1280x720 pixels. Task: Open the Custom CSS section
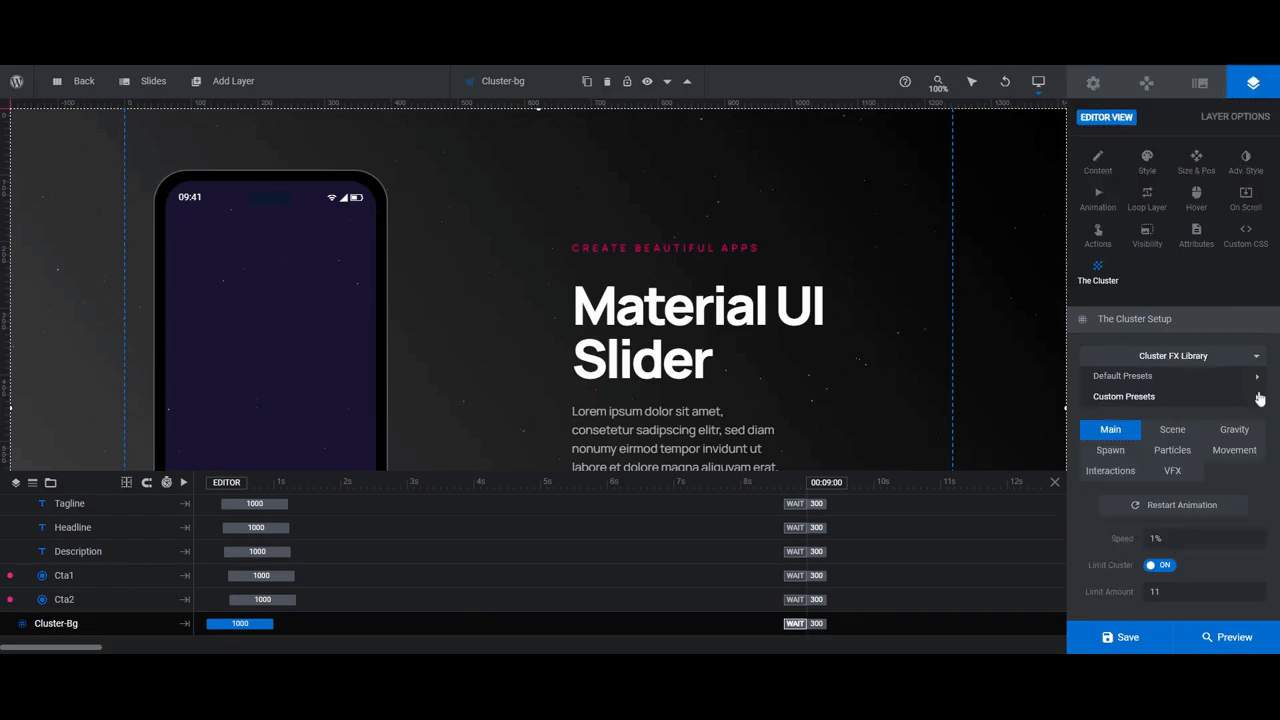pyautogui.click(x=1245, y=236)
